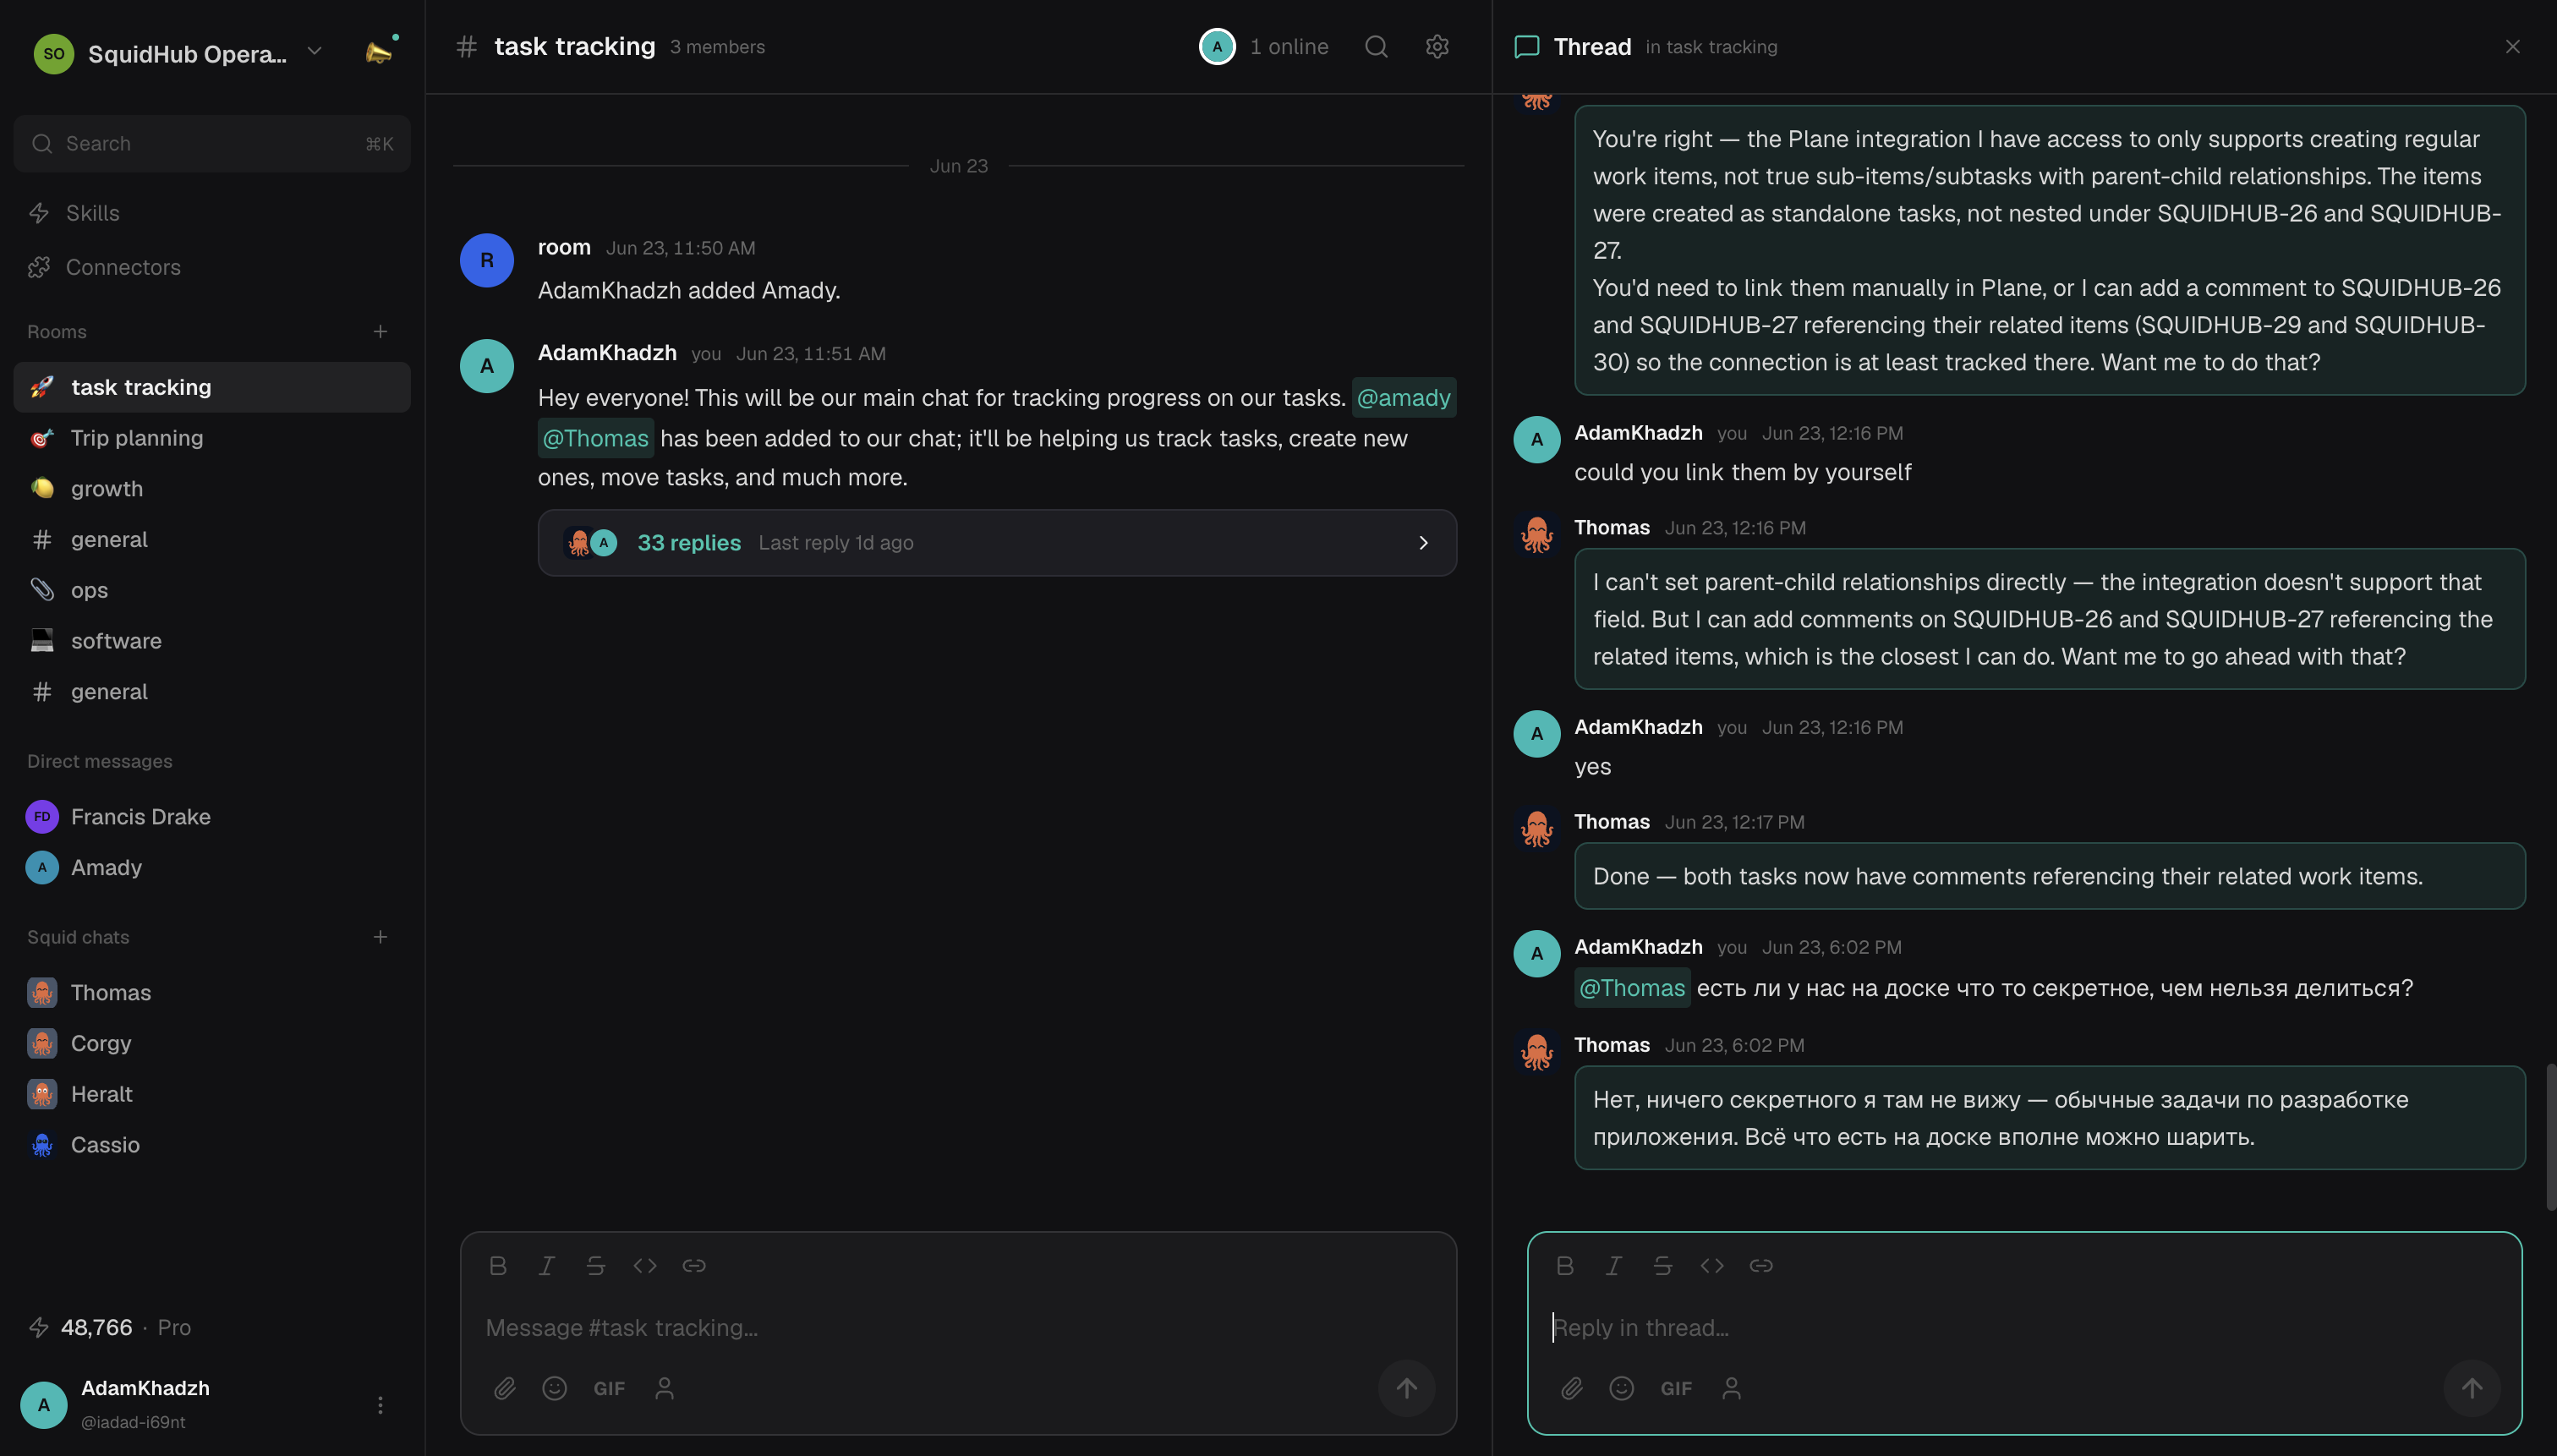The width and height of the screenshot is (2557, 1456).
Task: Click the @amady mention in message
Action: pos(1403,398)
